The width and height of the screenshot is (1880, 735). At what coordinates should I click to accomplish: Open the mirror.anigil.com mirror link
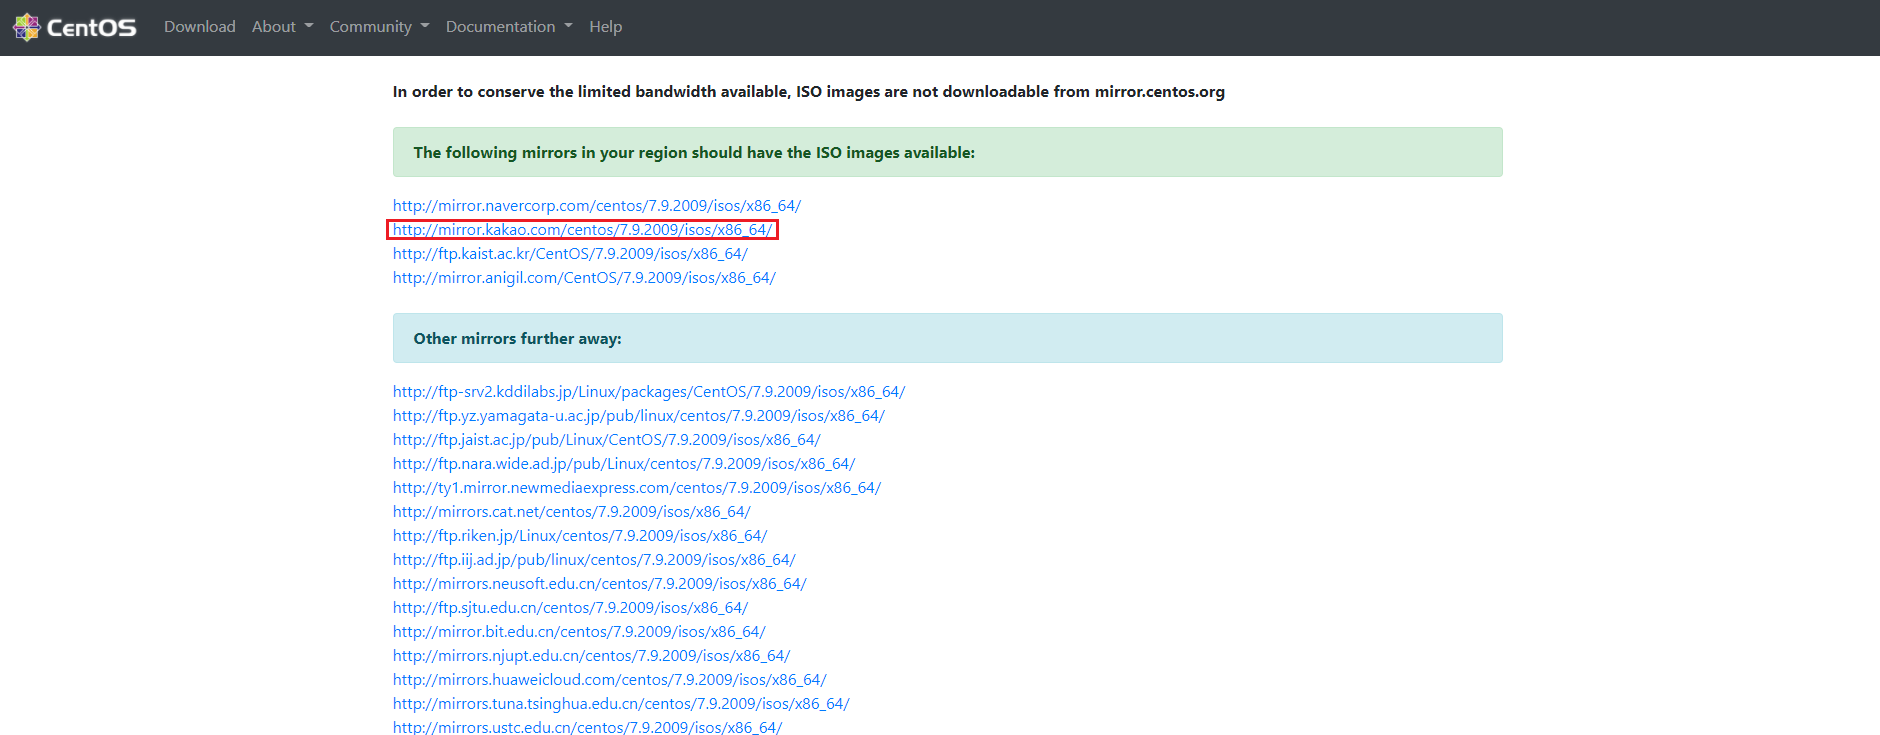[x=584, y=278]
